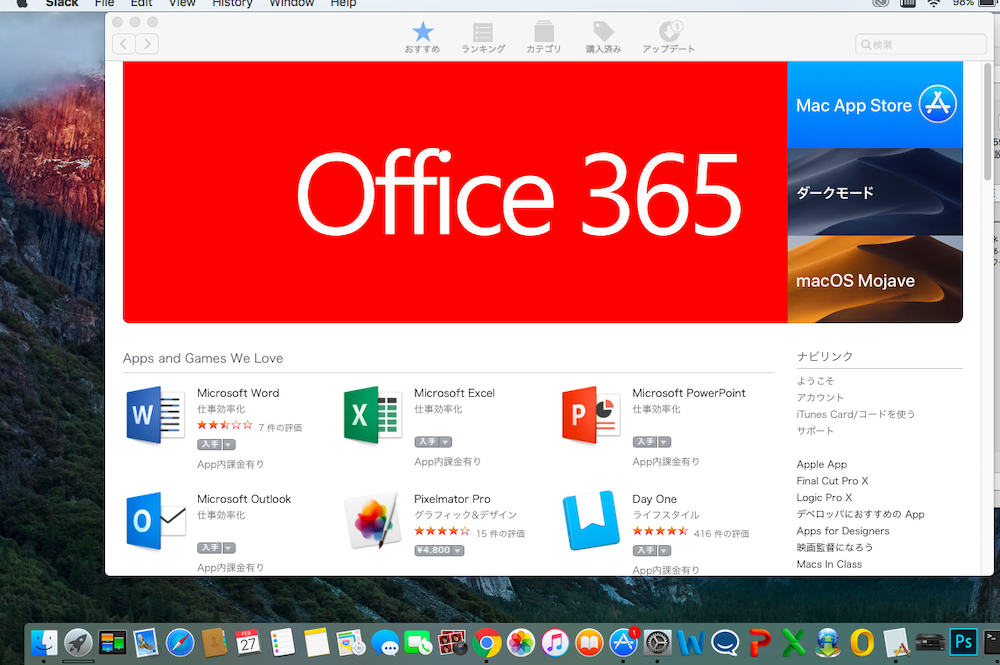Screen dimensions: 1000x665
Task: Open Finder from the Dock
Action: pos(43,643)
